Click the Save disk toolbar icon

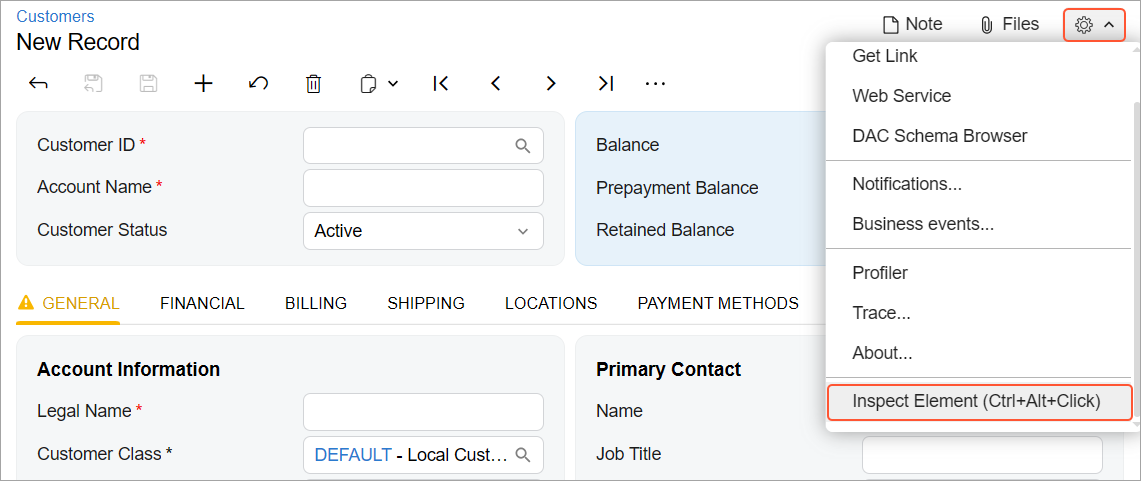coord(148,84)
